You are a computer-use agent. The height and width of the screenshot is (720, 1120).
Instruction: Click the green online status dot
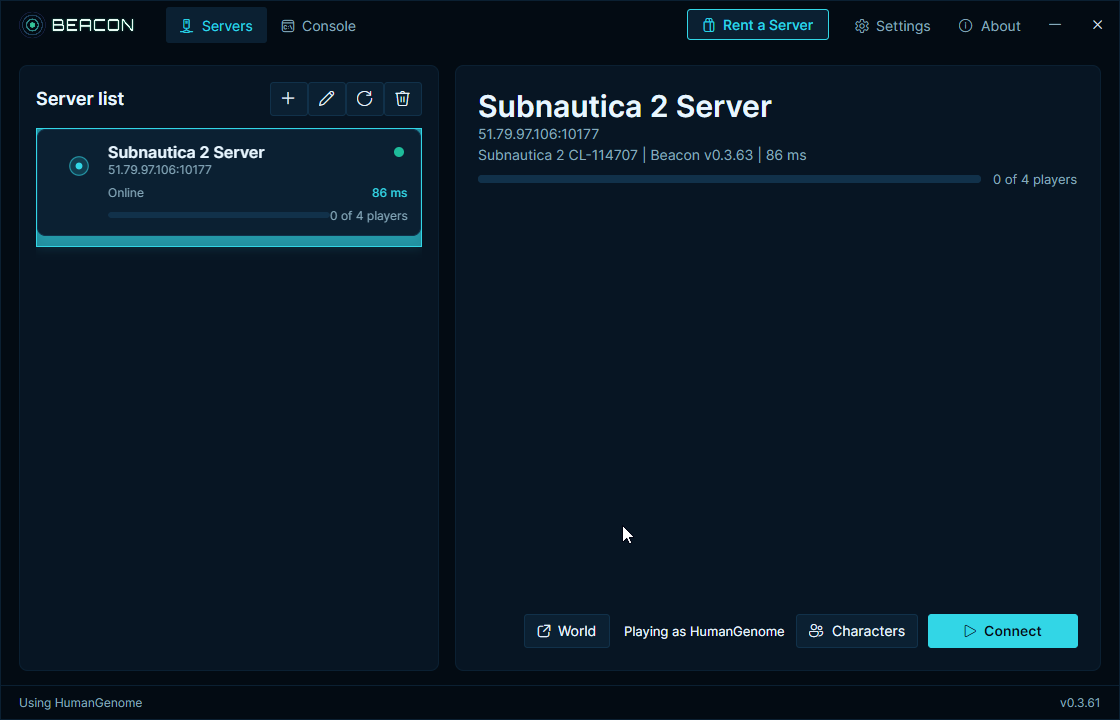point(399,151)
